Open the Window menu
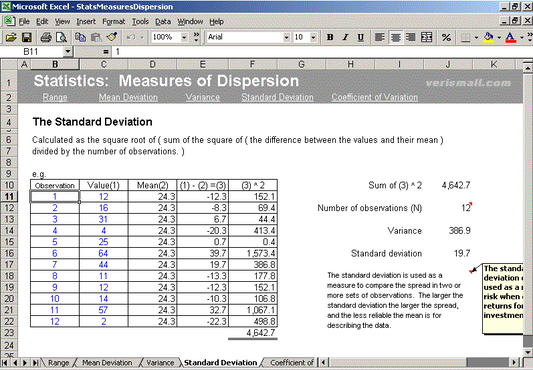Image resolution: width=533 pixels, height=370 pixels. click(x=190, y=22)
